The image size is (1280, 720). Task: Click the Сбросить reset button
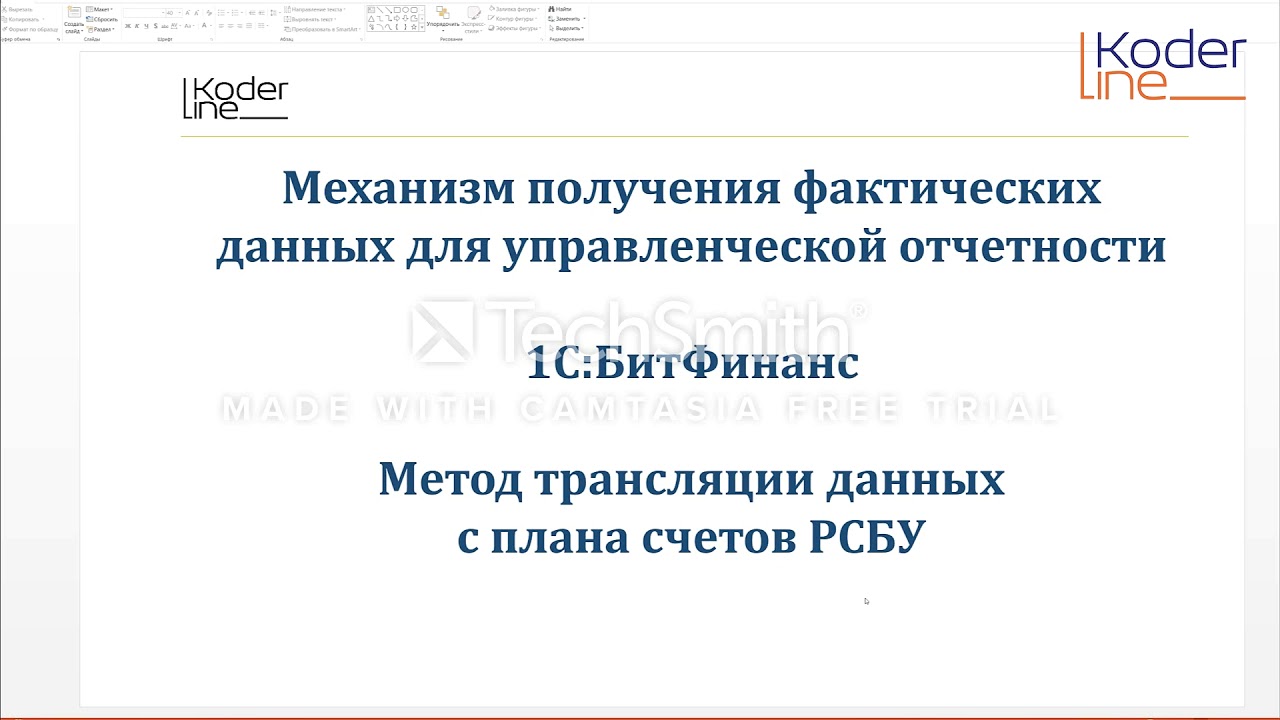[102, 19]
